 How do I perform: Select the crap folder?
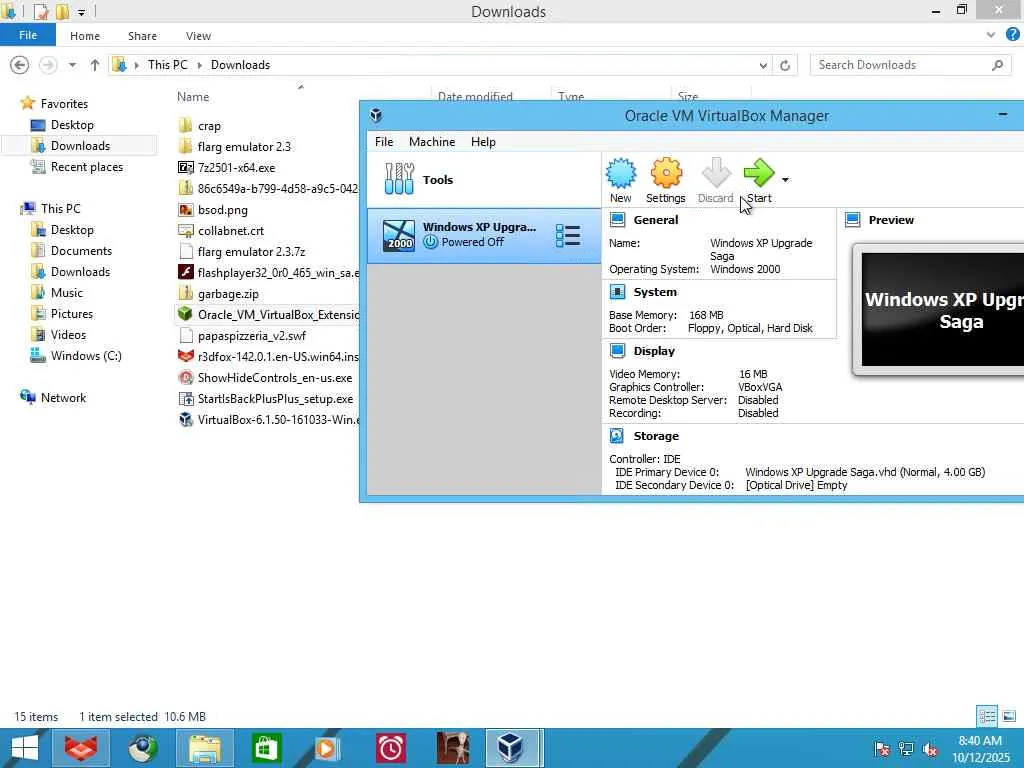coord(209,125)
